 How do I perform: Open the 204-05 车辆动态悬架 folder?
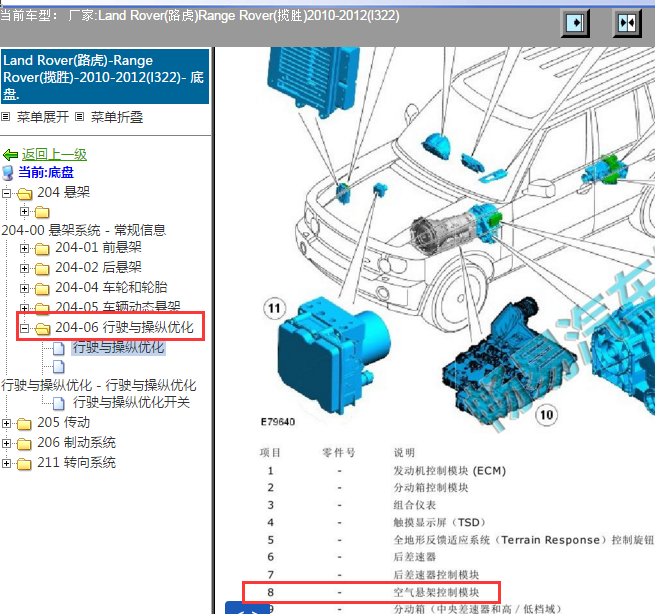tap(118, 307)
